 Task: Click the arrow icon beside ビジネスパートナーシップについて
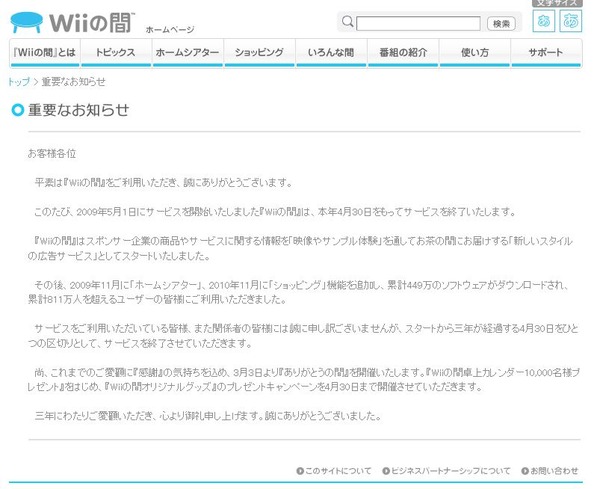coord(386,471)
